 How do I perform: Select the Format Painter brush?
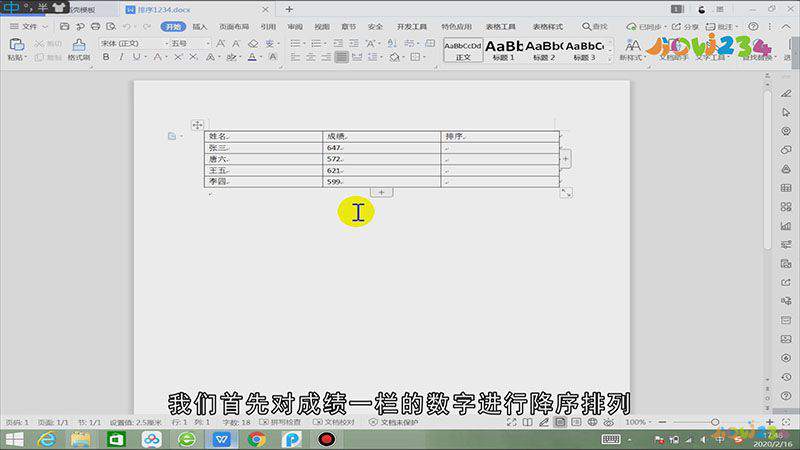point(79,45)
